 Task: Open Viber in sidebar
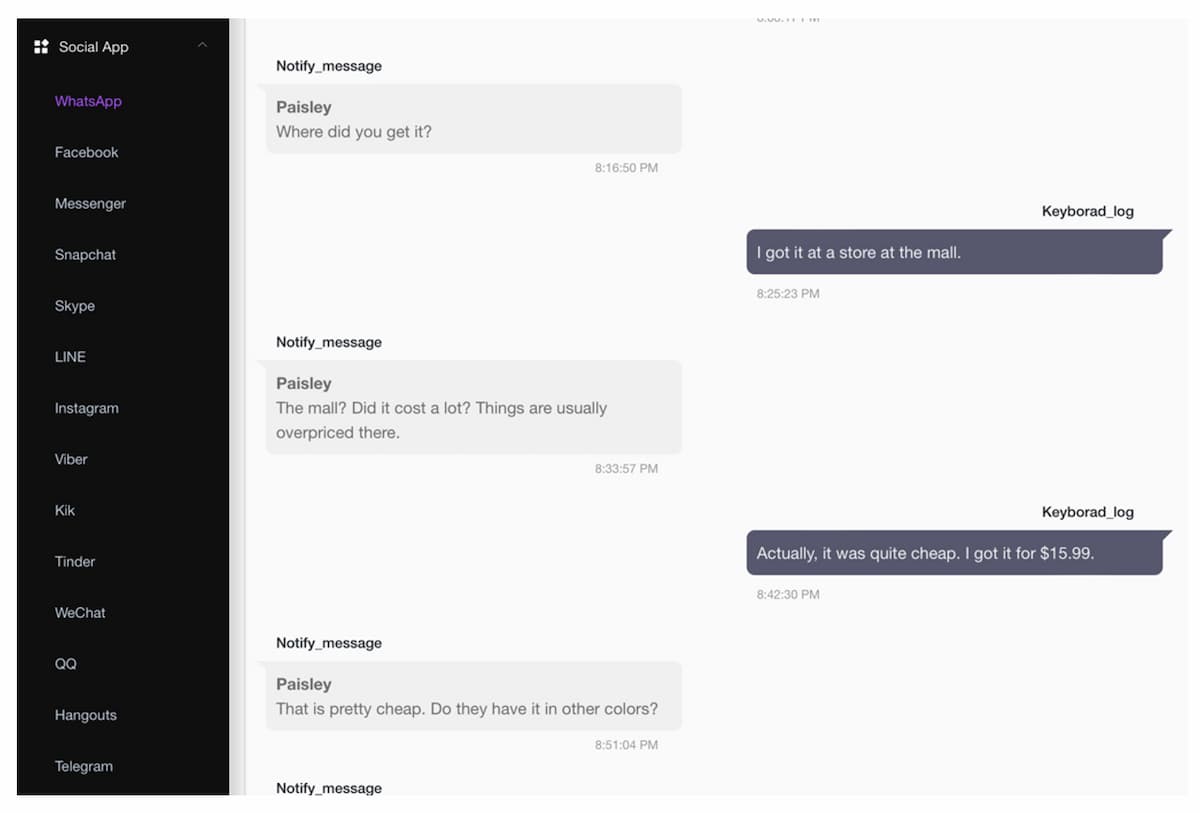71,459
